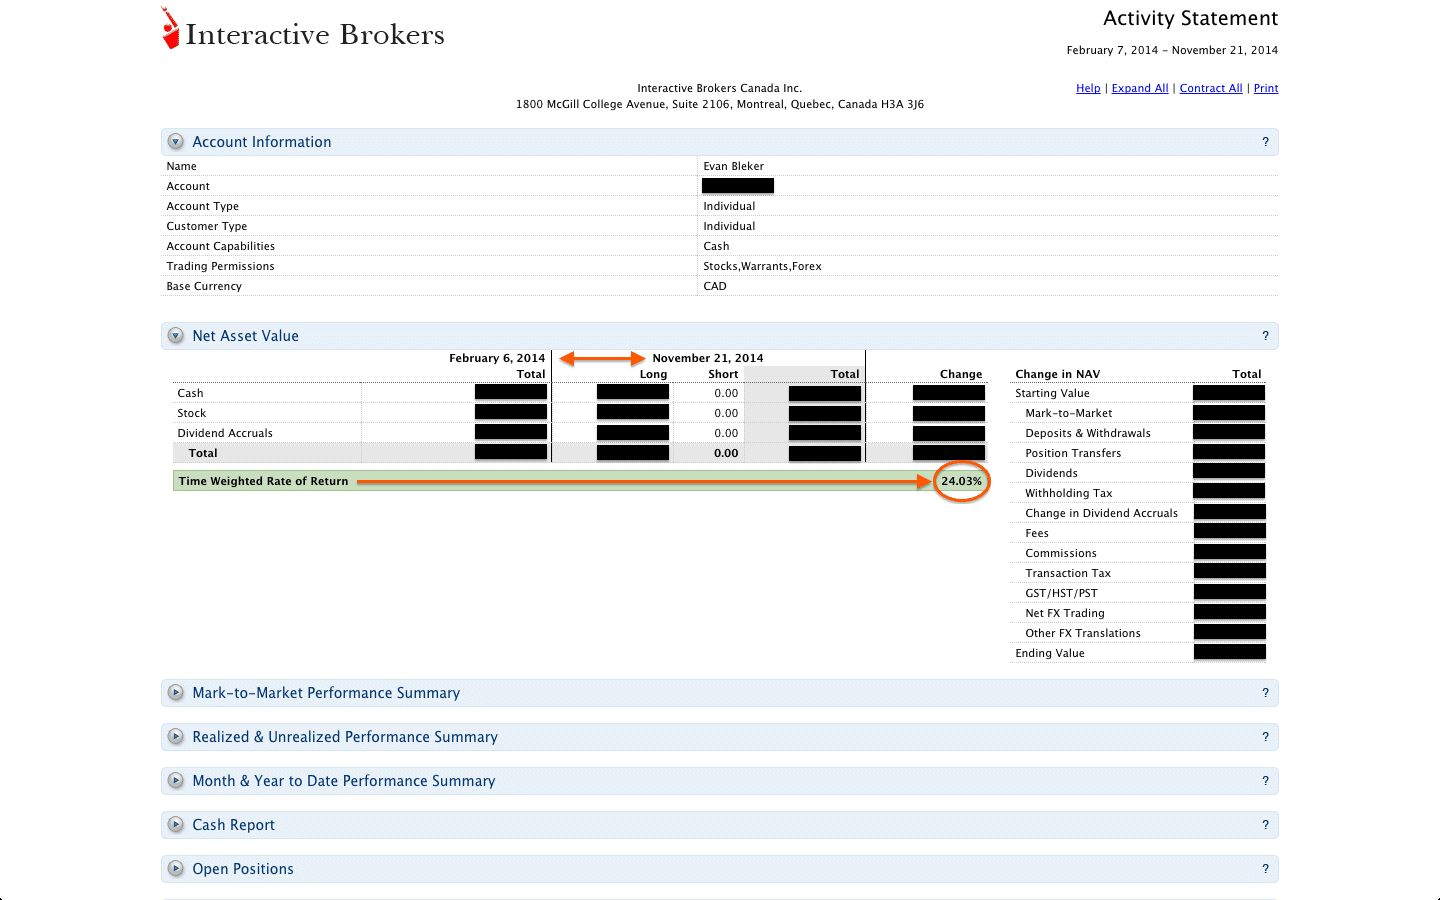Click the Transaction Tax row label
1440x900 pixels.
coord(1068,573)
